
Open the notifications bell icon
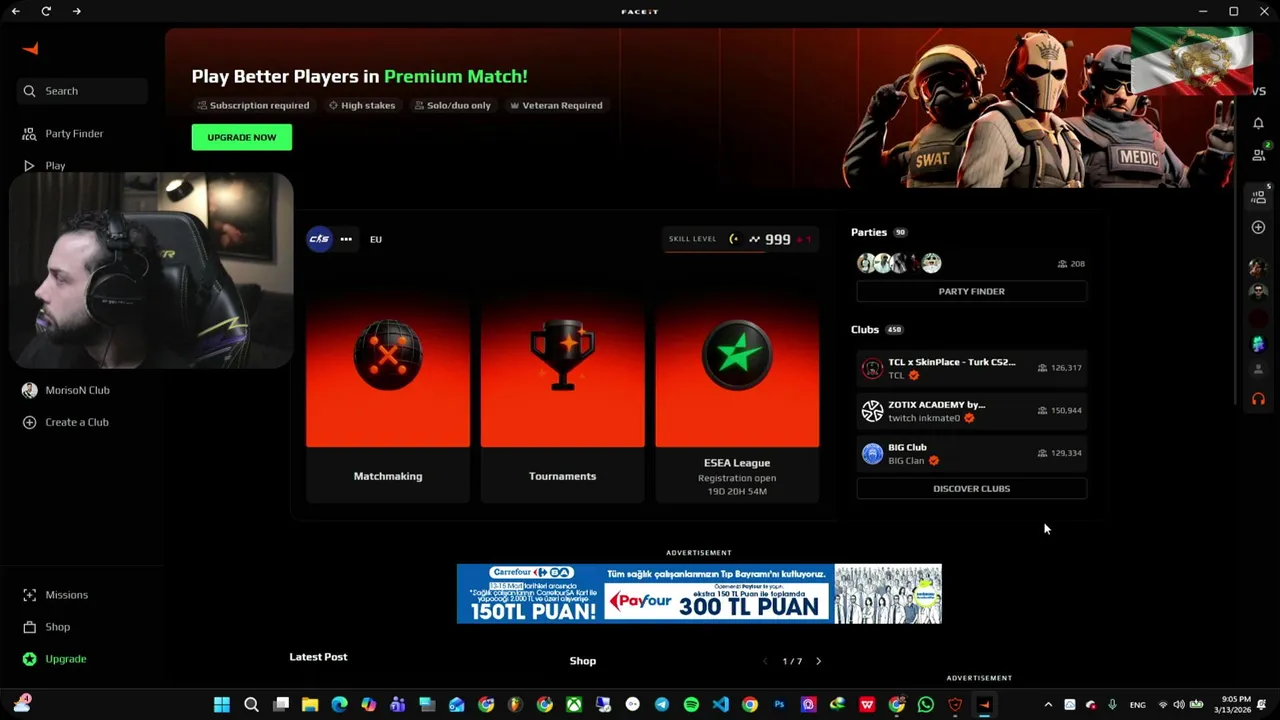(1258, 122)
